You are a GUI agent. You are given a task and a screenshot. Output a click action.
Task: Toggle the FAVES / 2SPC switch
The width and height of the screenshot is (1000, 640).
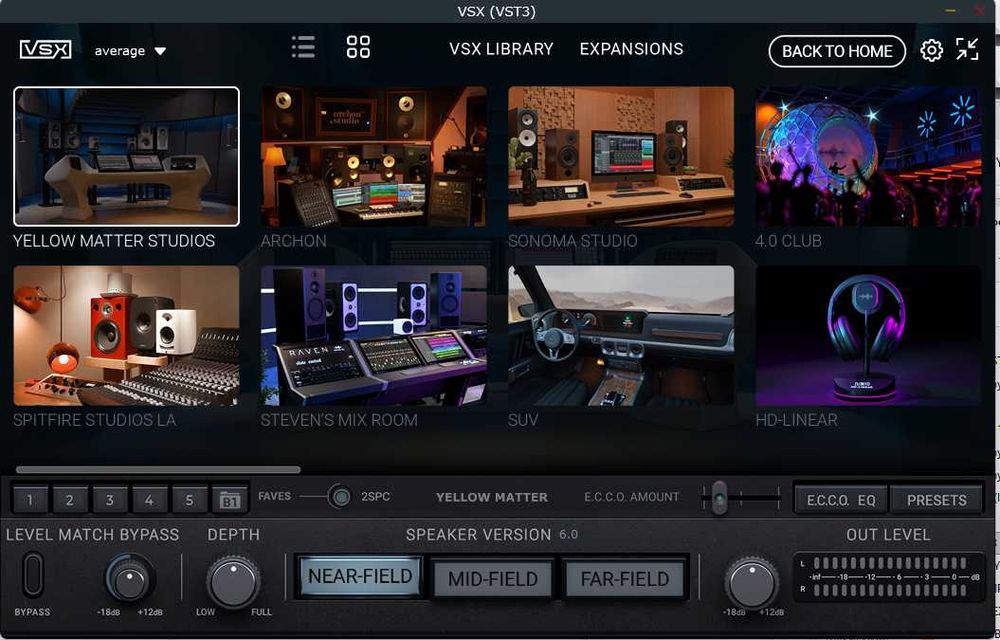click(x=340, y=497)
